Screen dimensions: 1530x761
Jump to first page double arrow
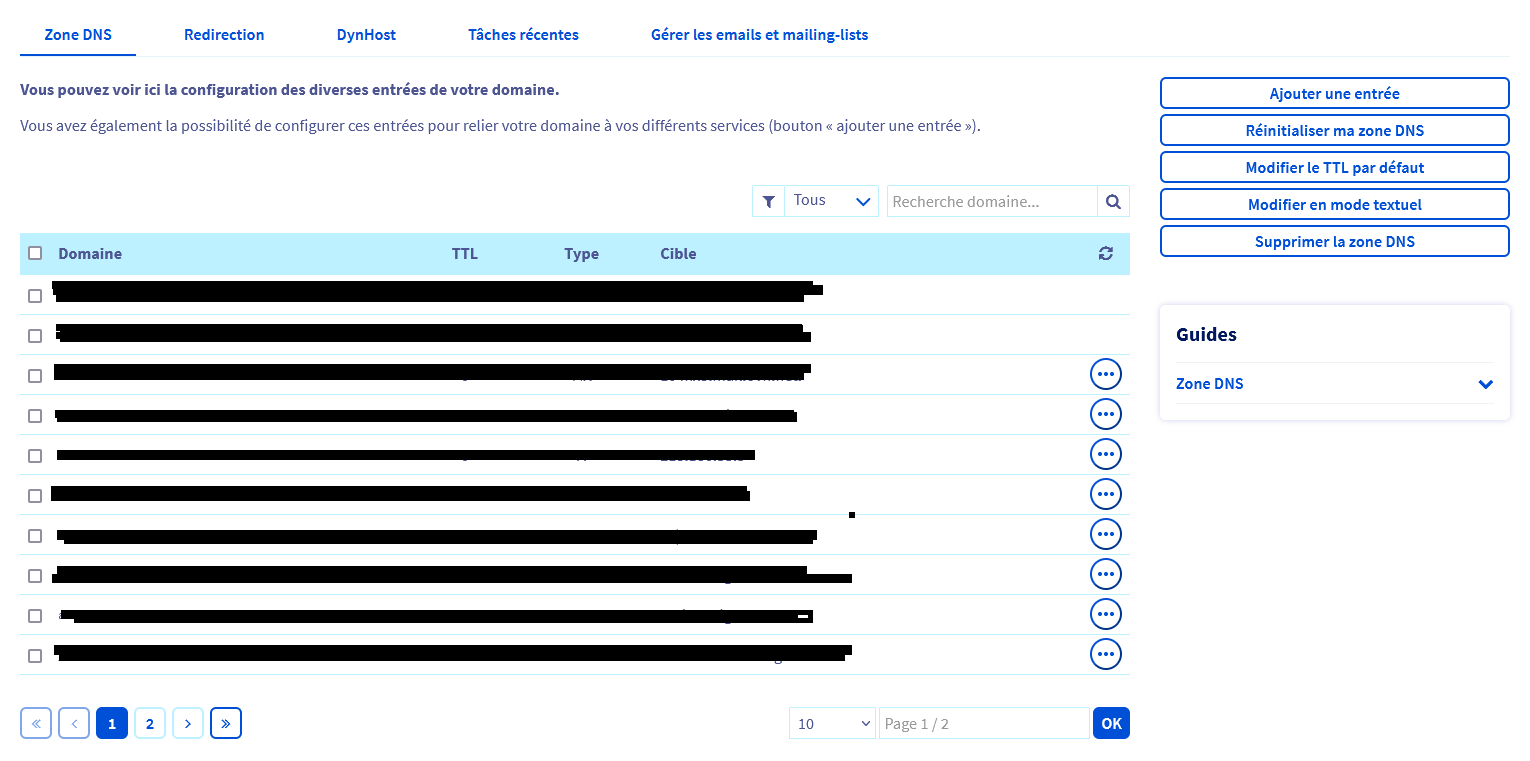point(36,723)
